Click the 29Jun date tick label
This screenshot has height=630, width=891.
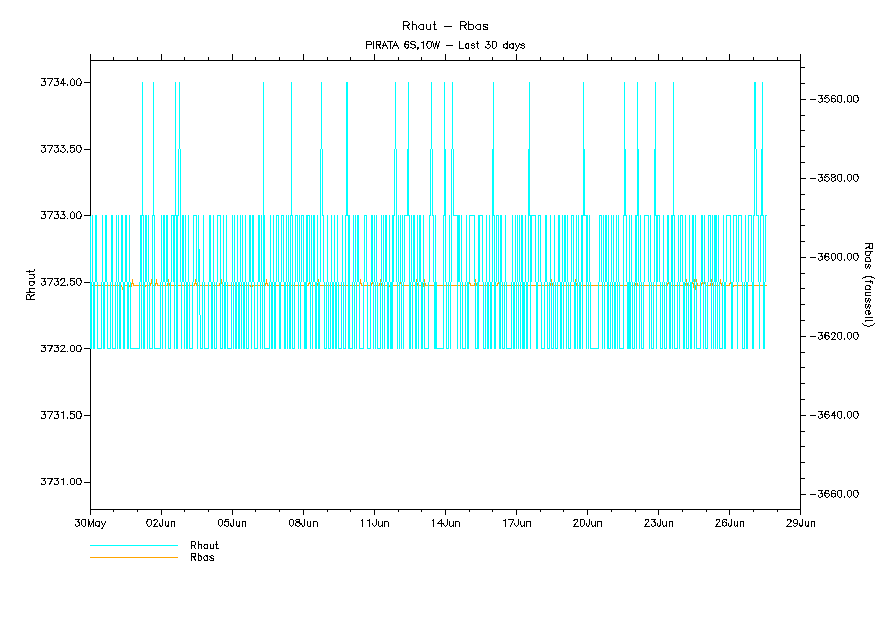coord(800,522)
